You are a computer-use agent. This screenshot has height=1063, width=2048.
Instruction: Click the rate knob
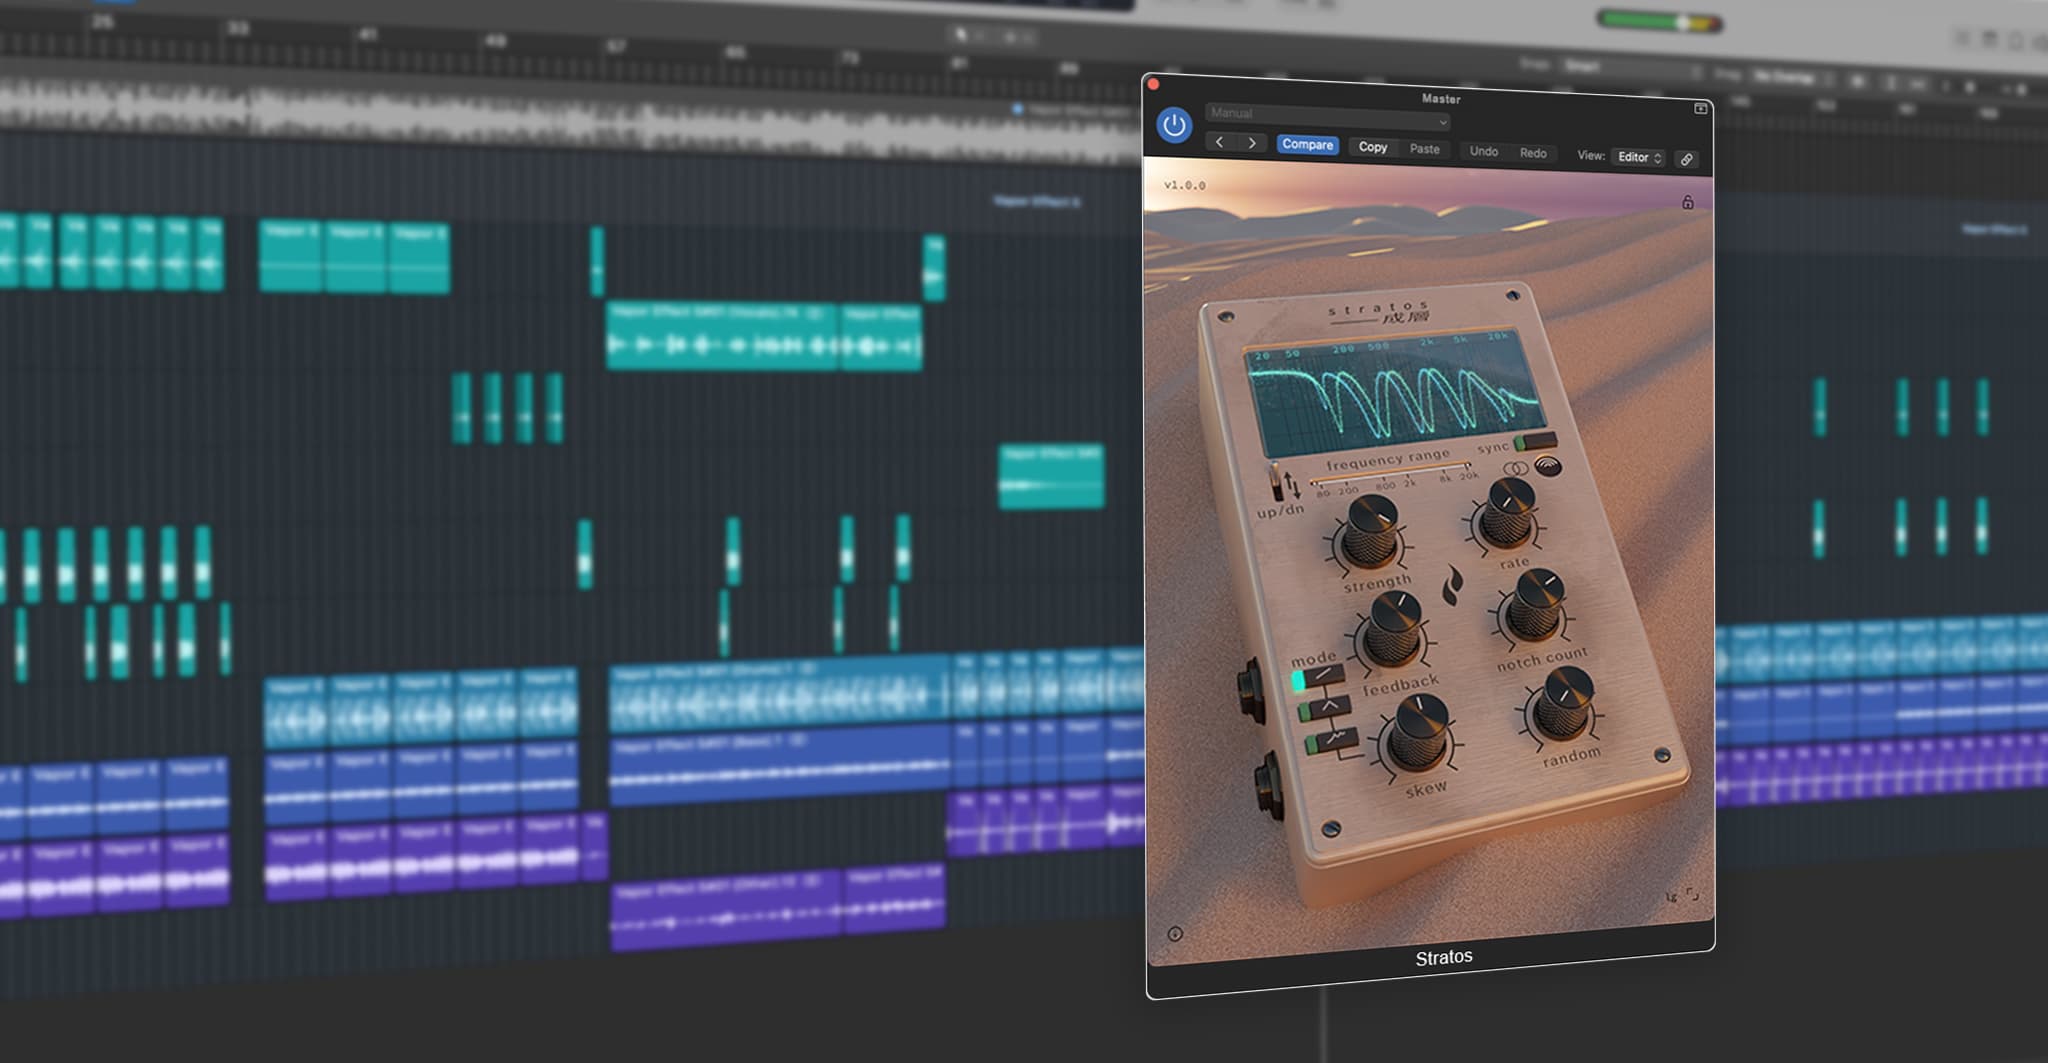(1507, 512)
